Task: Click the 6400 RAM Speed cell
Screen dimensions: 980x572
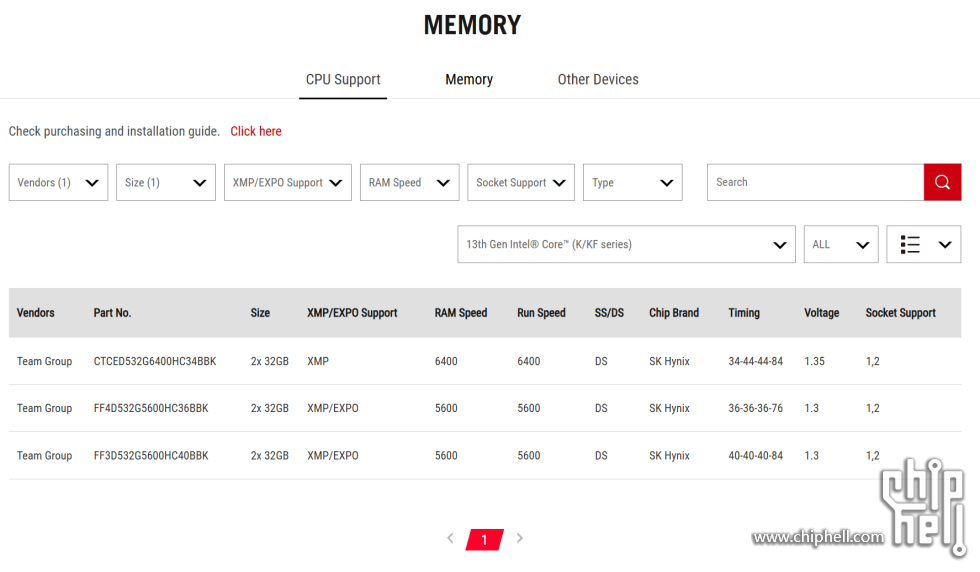Action: (x=446, y=361)
